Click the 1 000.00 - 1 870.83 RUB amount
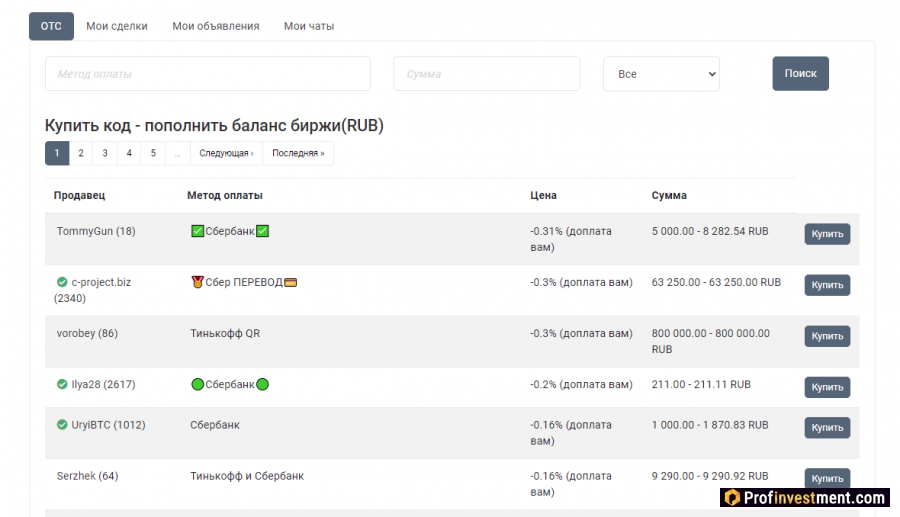Screen dimensions: 900x517 (x=709, y=425)
